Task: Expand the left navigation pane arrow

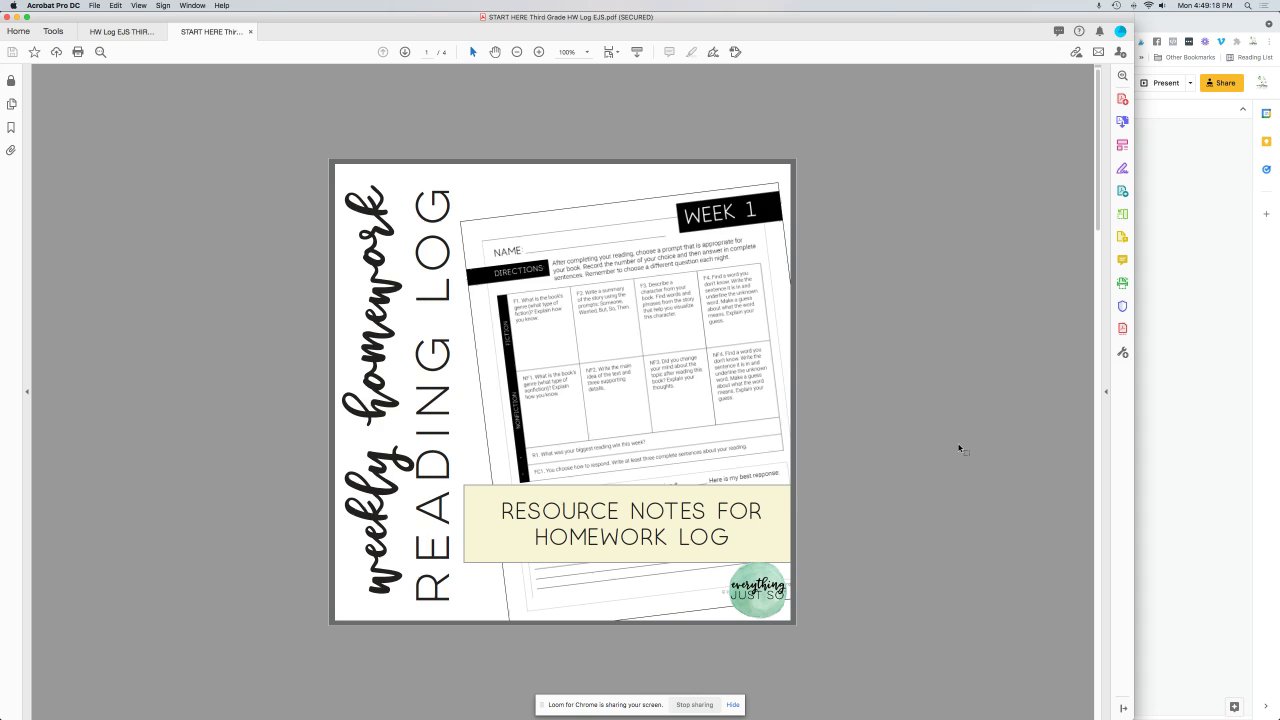Action: coord(27,392)
